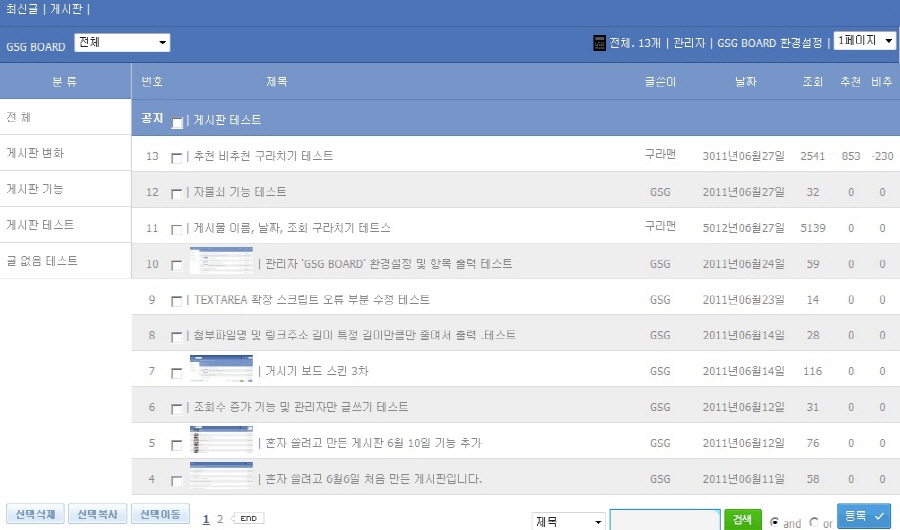Open the 전체 category dropdown near GSG BOARD
900x530 pixels.
tap(122, 43)
